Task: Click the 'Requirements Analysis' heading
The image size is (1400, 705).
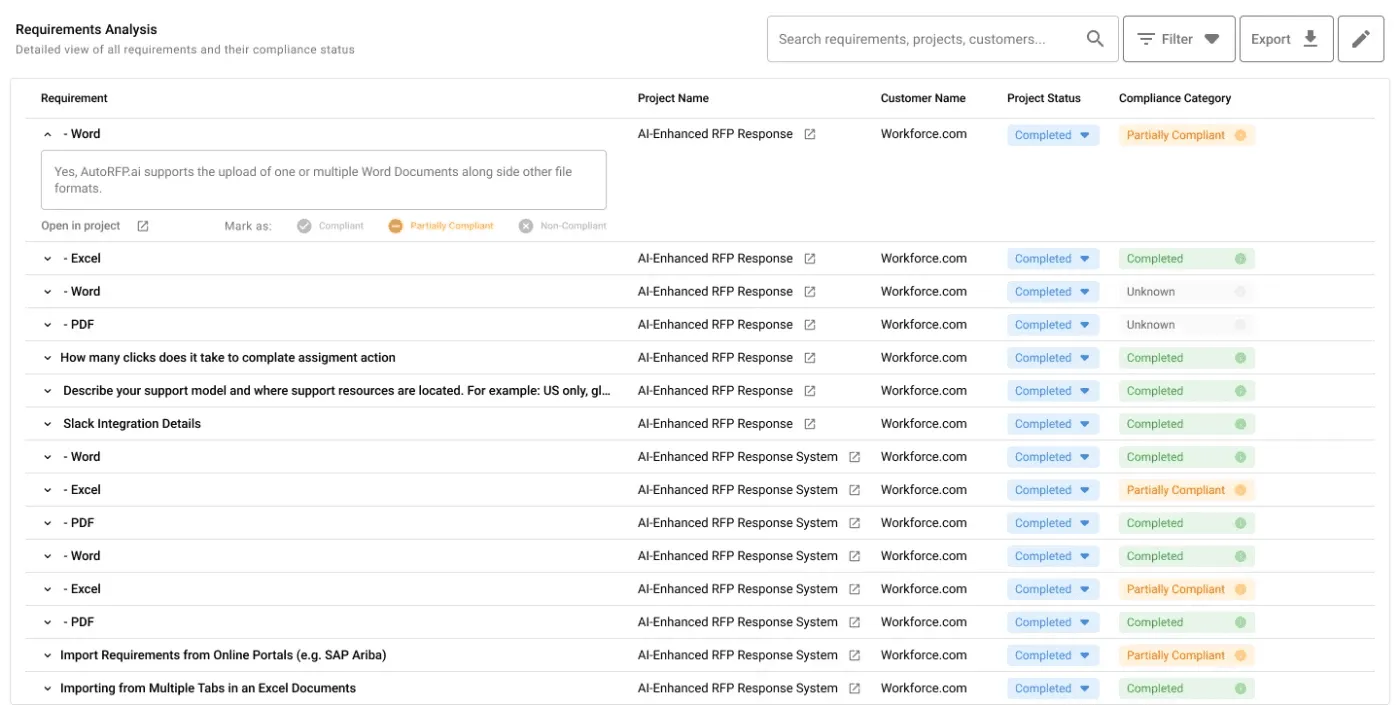Action: point(86,30)
